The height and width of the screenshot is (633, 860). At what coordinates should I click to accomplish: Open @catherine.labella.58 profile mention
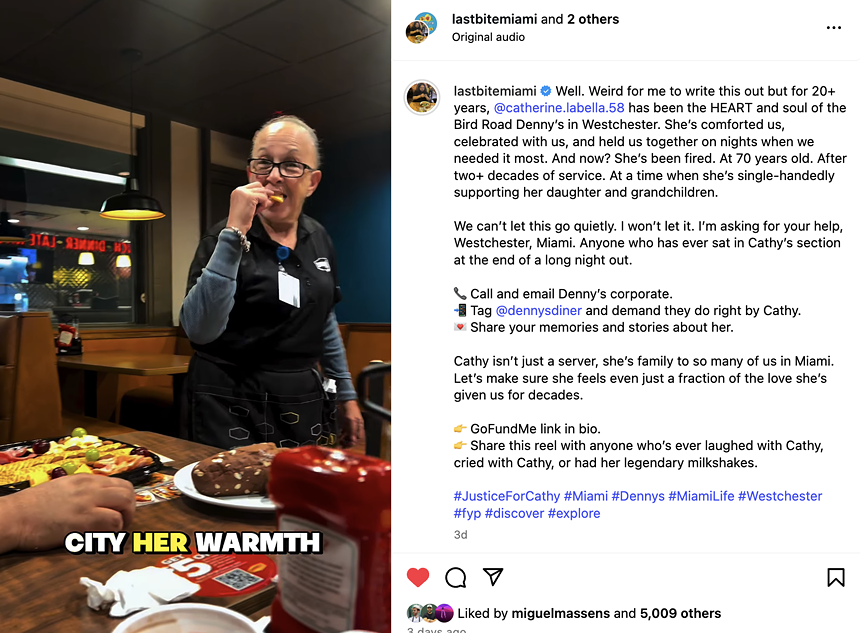559,108
